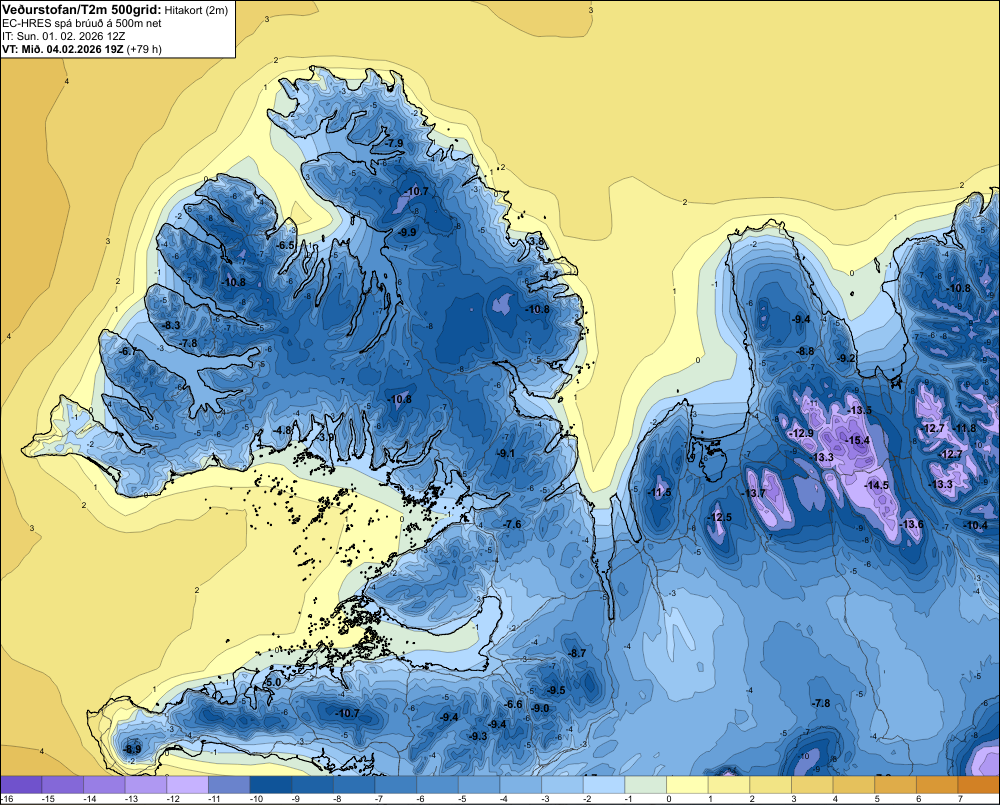Click the -9.5 temperature value

[556, 690]
